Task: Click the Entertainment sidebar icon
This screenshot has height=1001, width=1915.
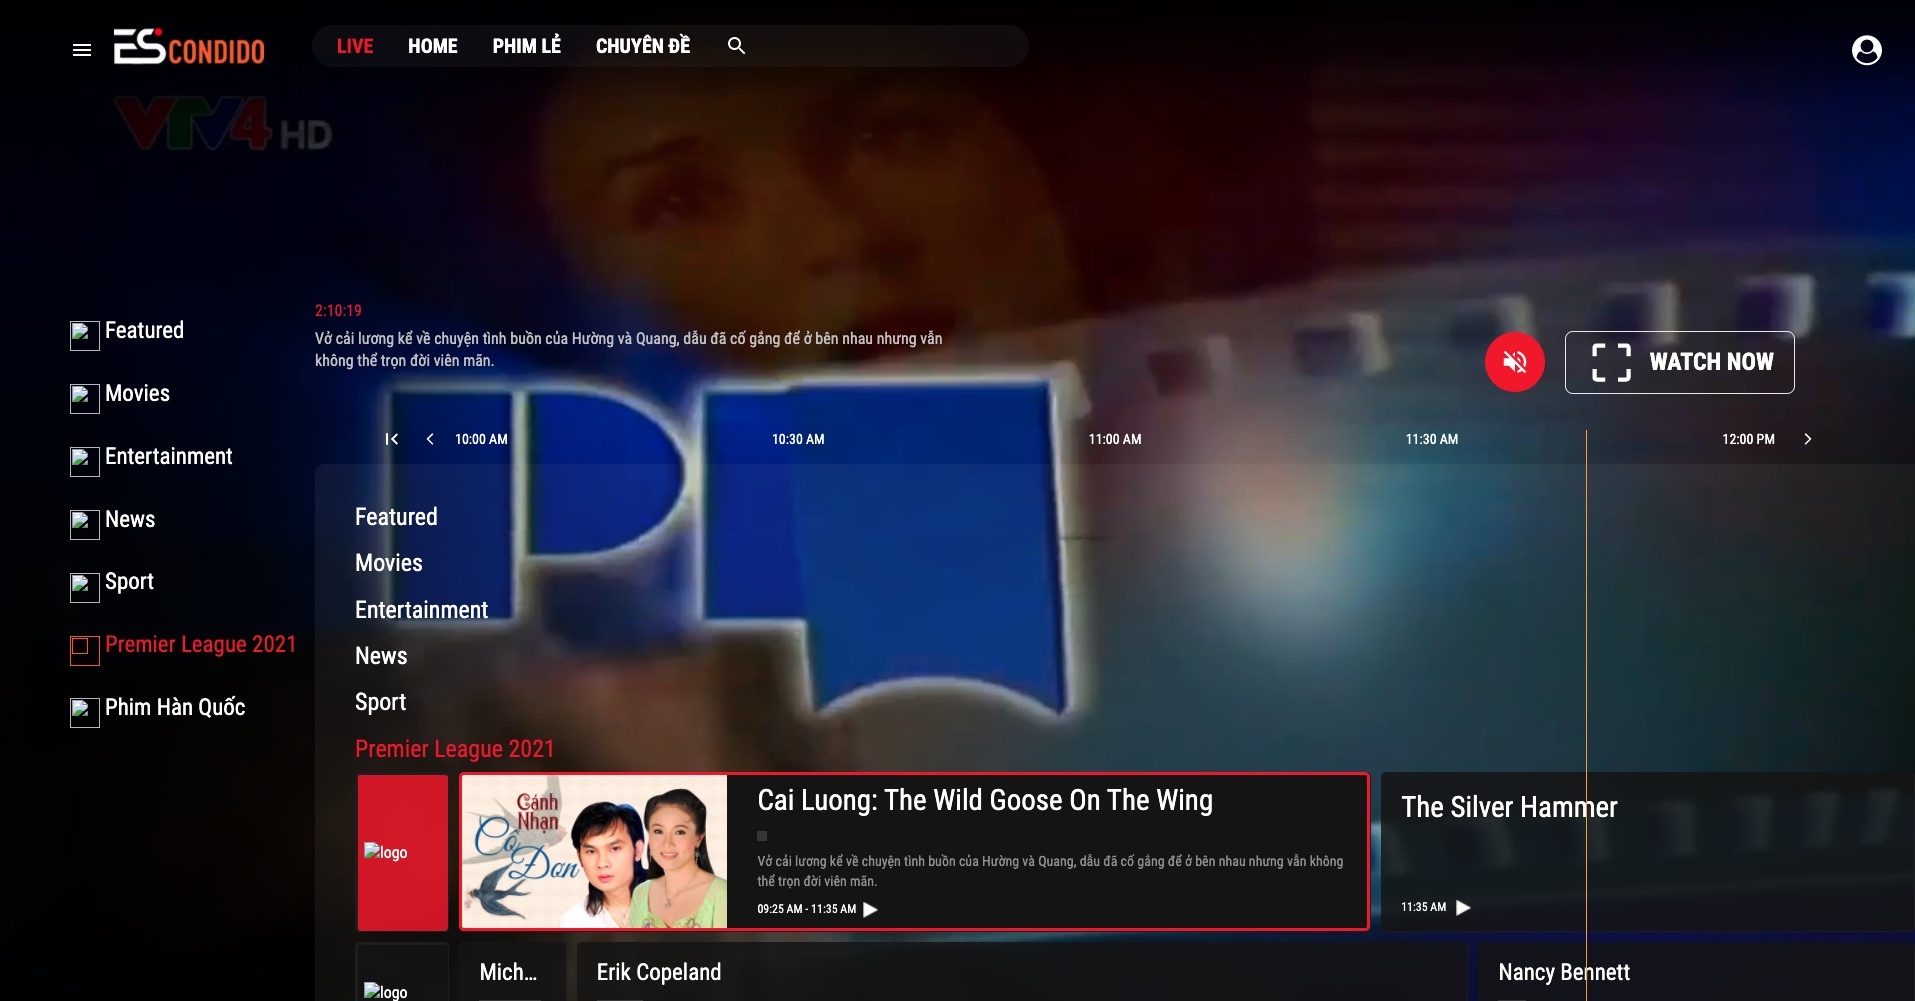Action: [x=84, y=462]
